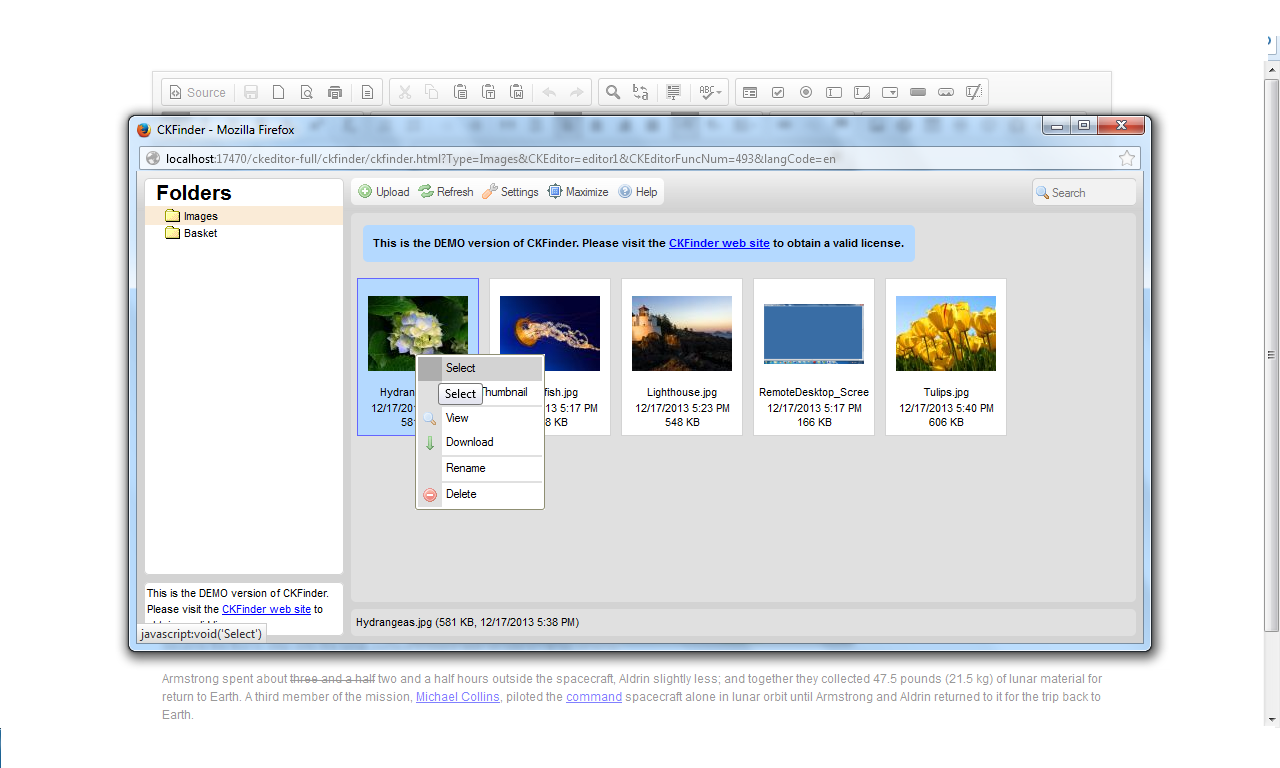Click New Page icon in editor toolbar

click(279, 92)
